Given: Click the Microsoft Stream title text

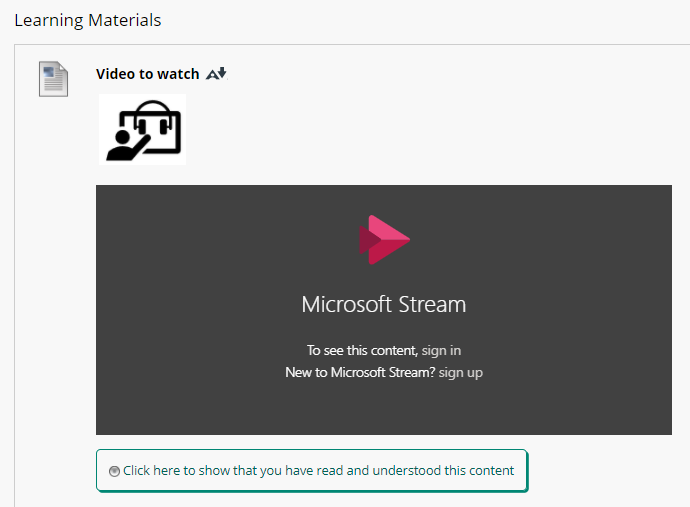Looking at the screenshot, I should pyautogui.click(x=384, y=304).
